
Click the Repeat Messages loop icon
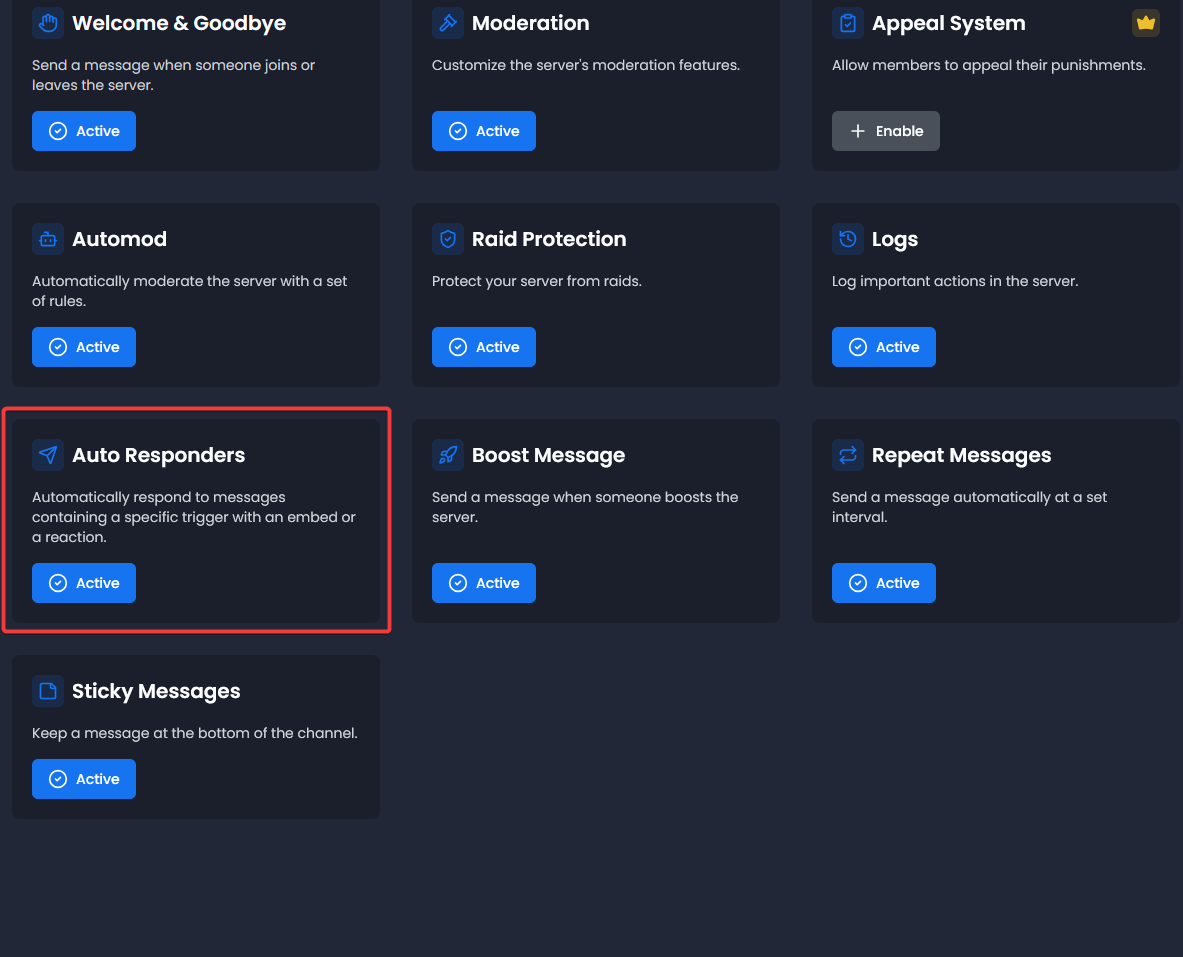[x=847, y=455]
